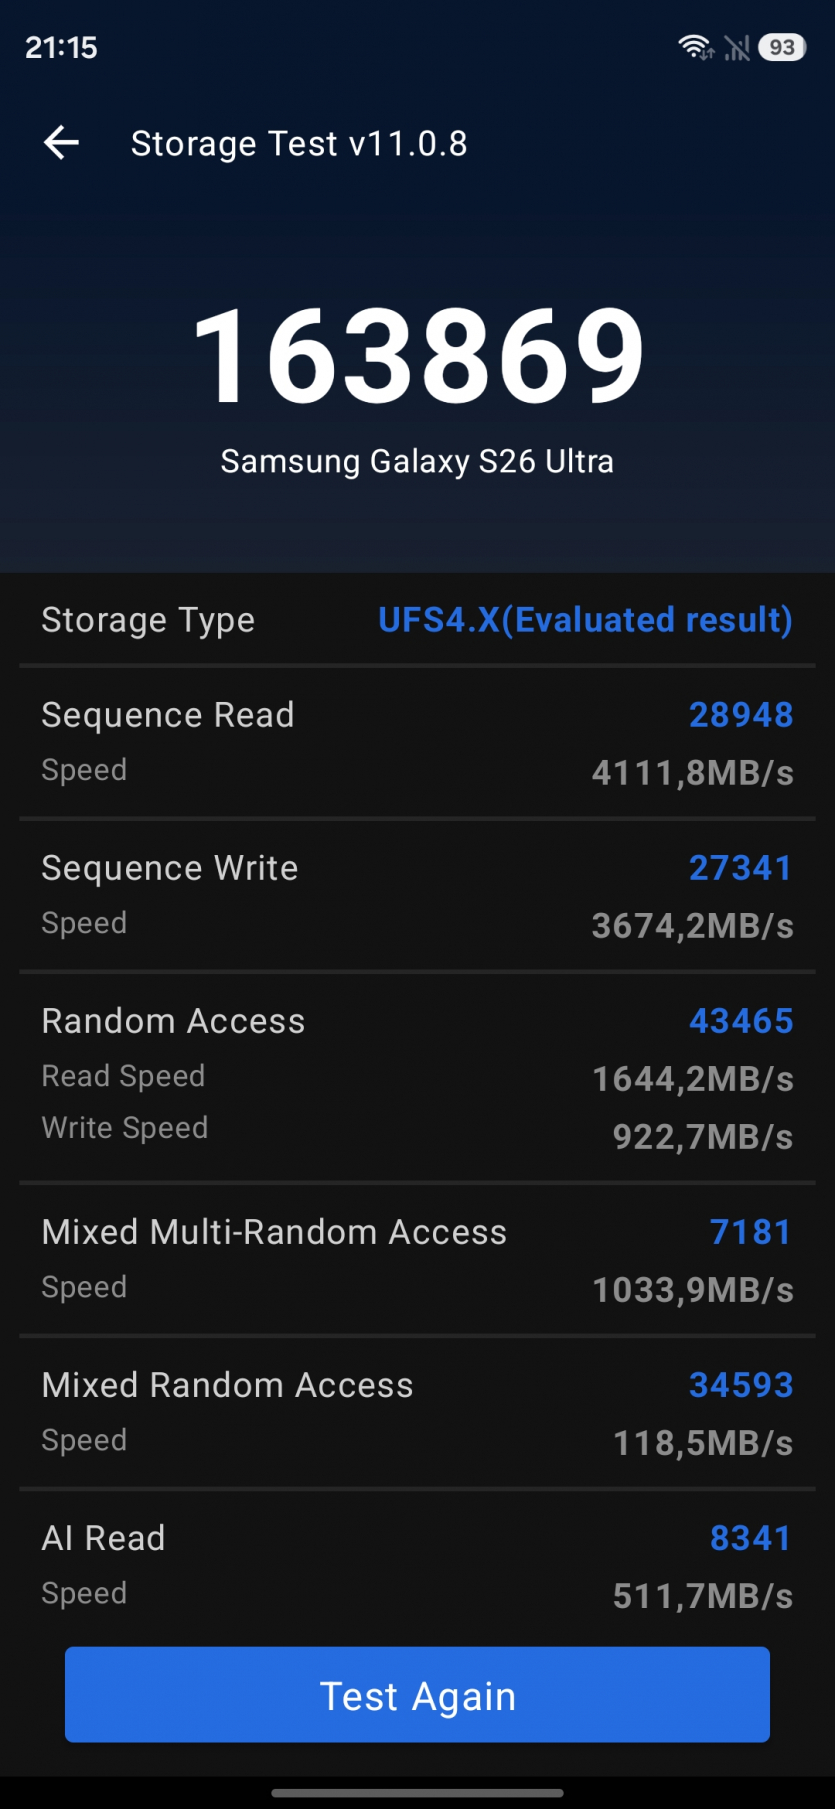Image resolution: width=835 pixels, height=1809 pixels.
Task: Tap the back arrow icon
Action: pos(61,143)
